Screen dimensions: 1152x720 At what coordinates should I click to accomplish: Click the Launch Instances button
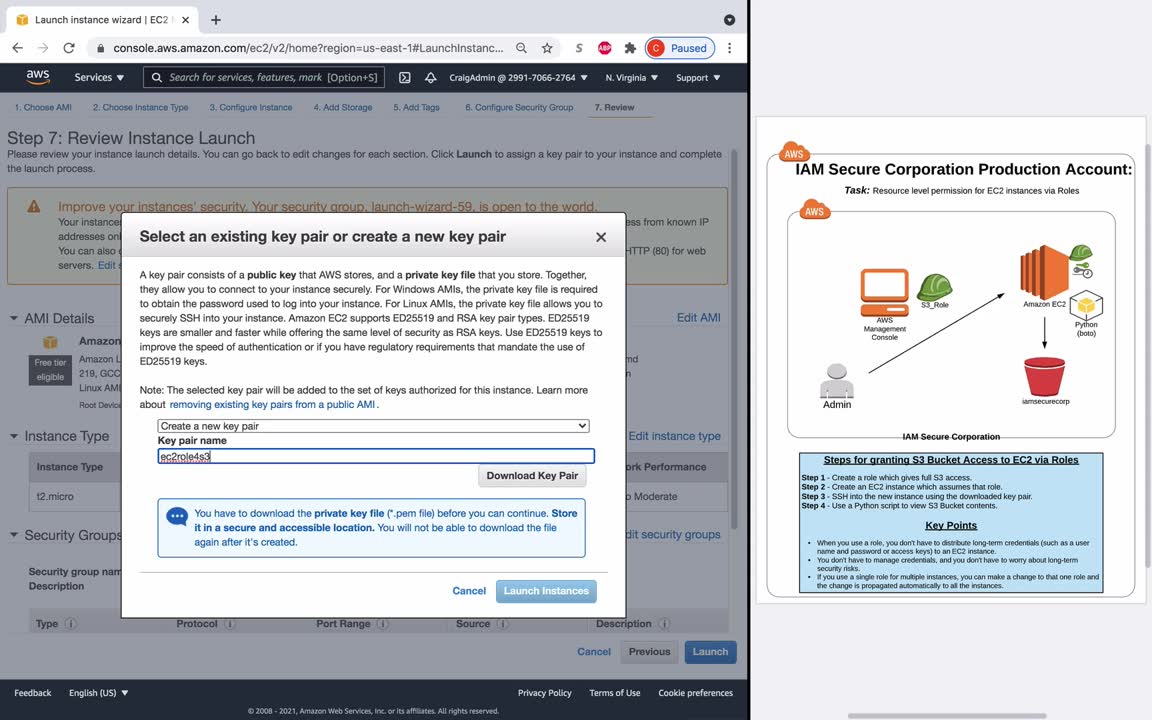coord(546,591)
